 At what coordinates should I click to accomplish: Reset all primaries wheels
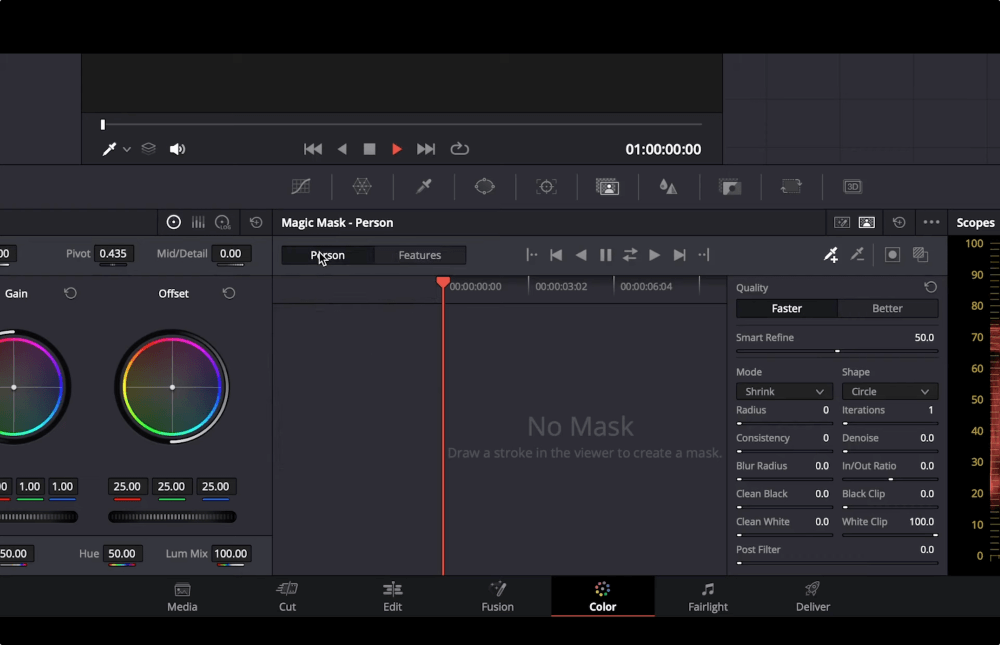tap(256, 222)
